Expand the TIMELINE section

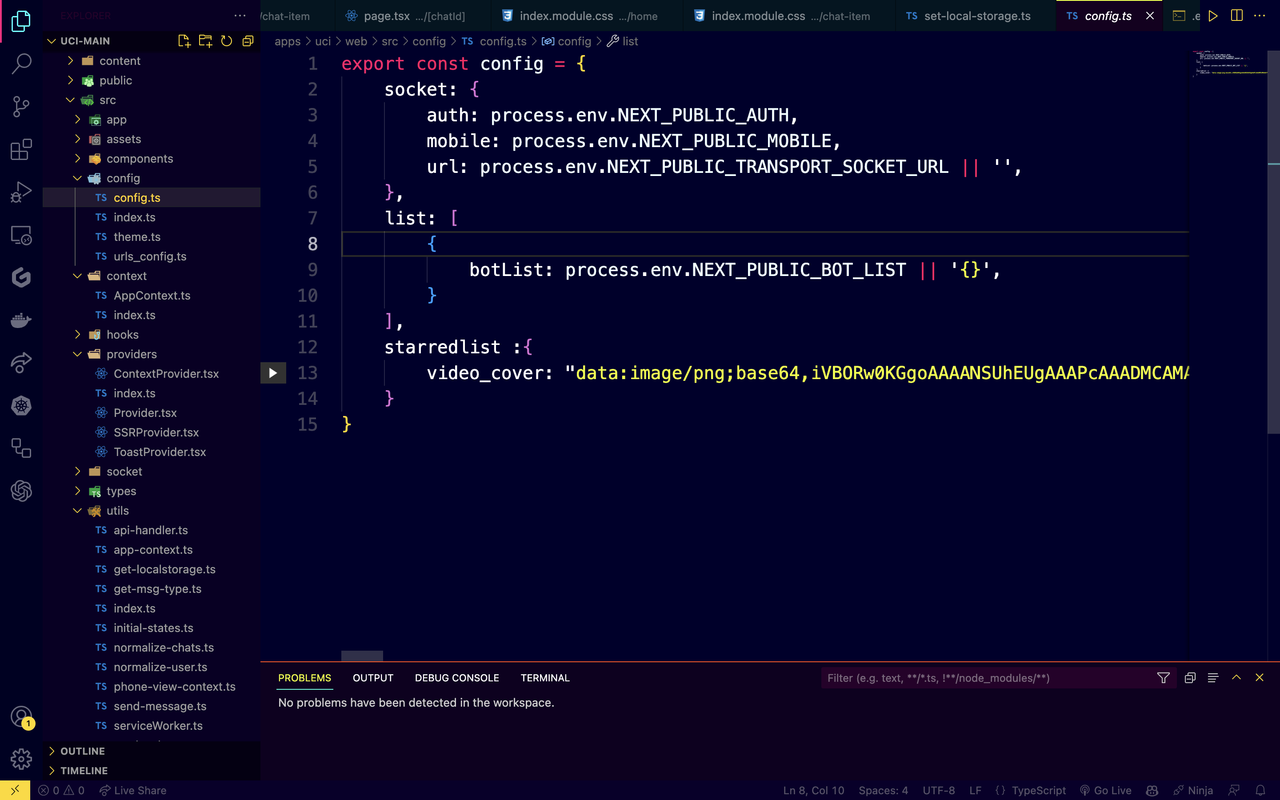pyautogui.click(x=151, y=771)
